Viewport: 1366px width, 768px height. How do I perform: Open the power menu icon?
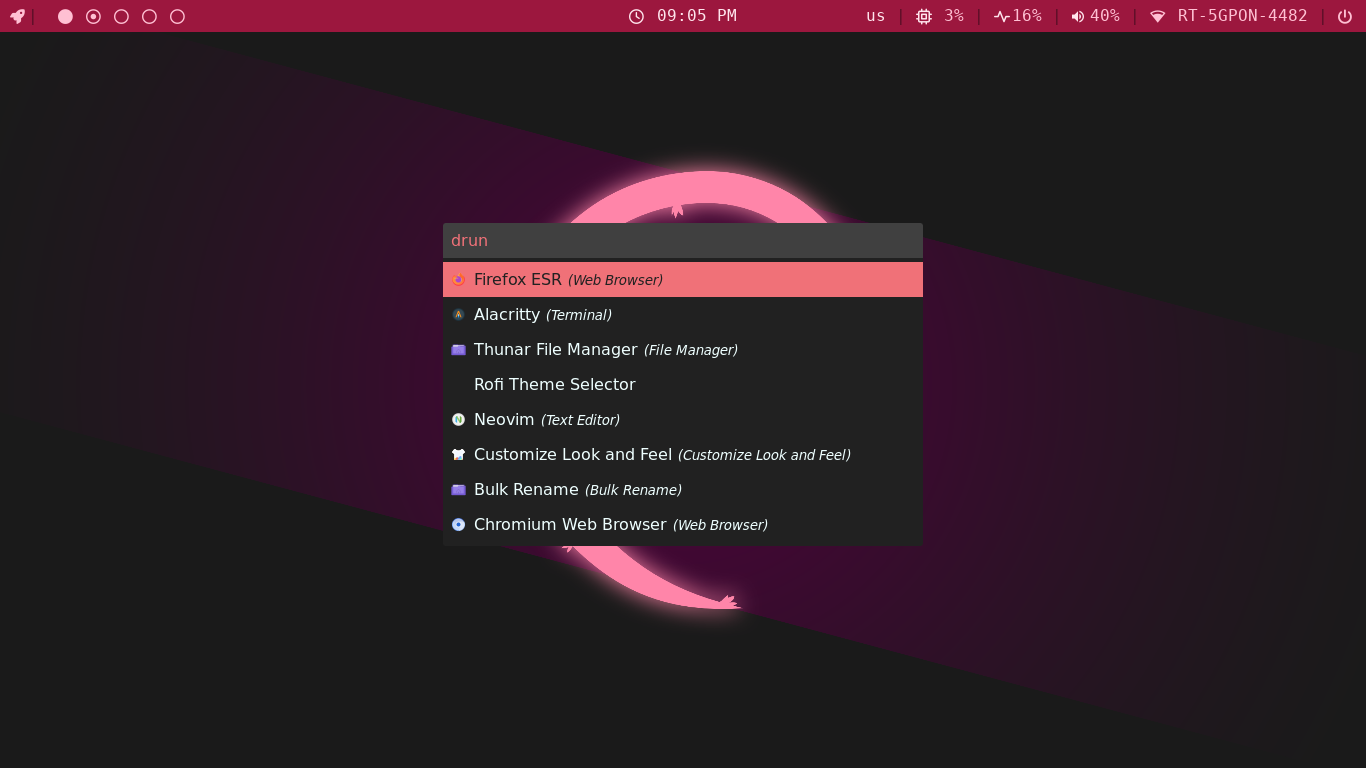click(1345, 16)
